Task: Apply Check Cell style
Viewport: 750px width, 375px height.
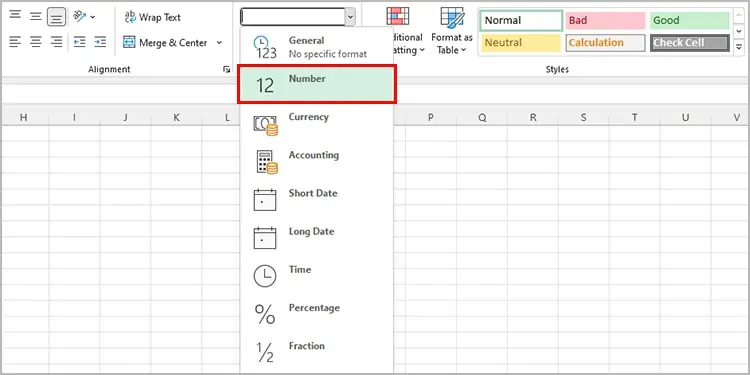Action: [689, 43]
